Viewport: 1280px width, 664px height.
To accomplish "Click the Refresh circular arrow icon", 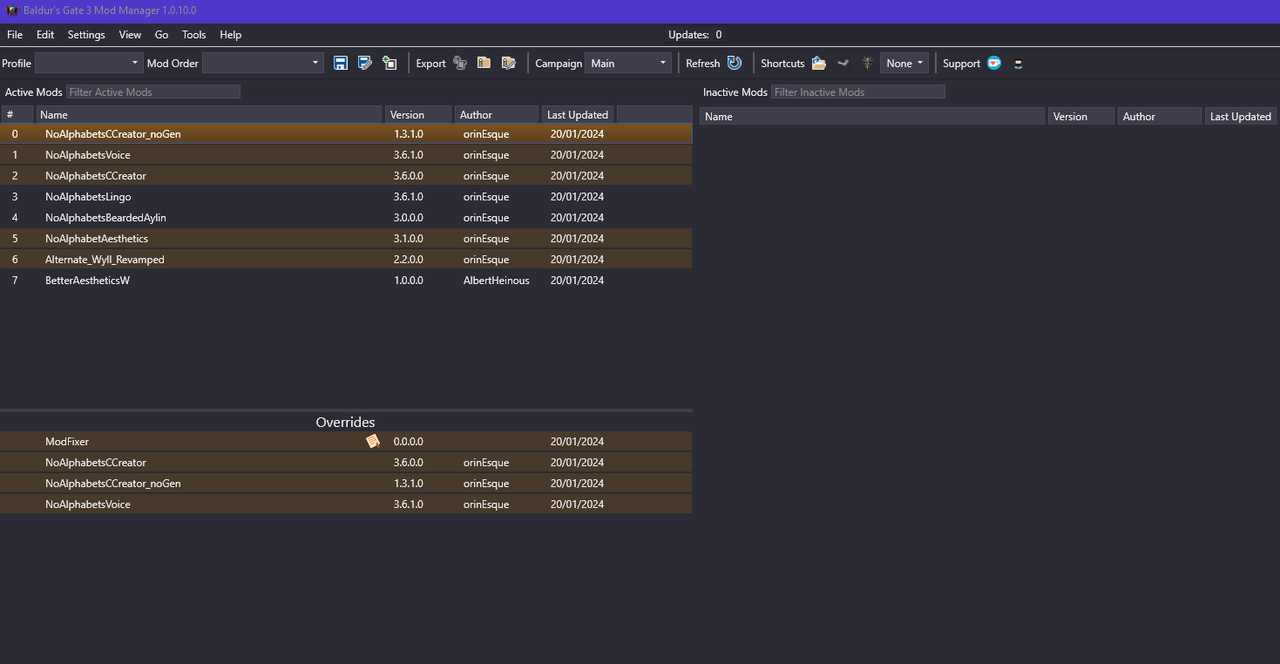I will pyautogui.click(x=735, y=63).
